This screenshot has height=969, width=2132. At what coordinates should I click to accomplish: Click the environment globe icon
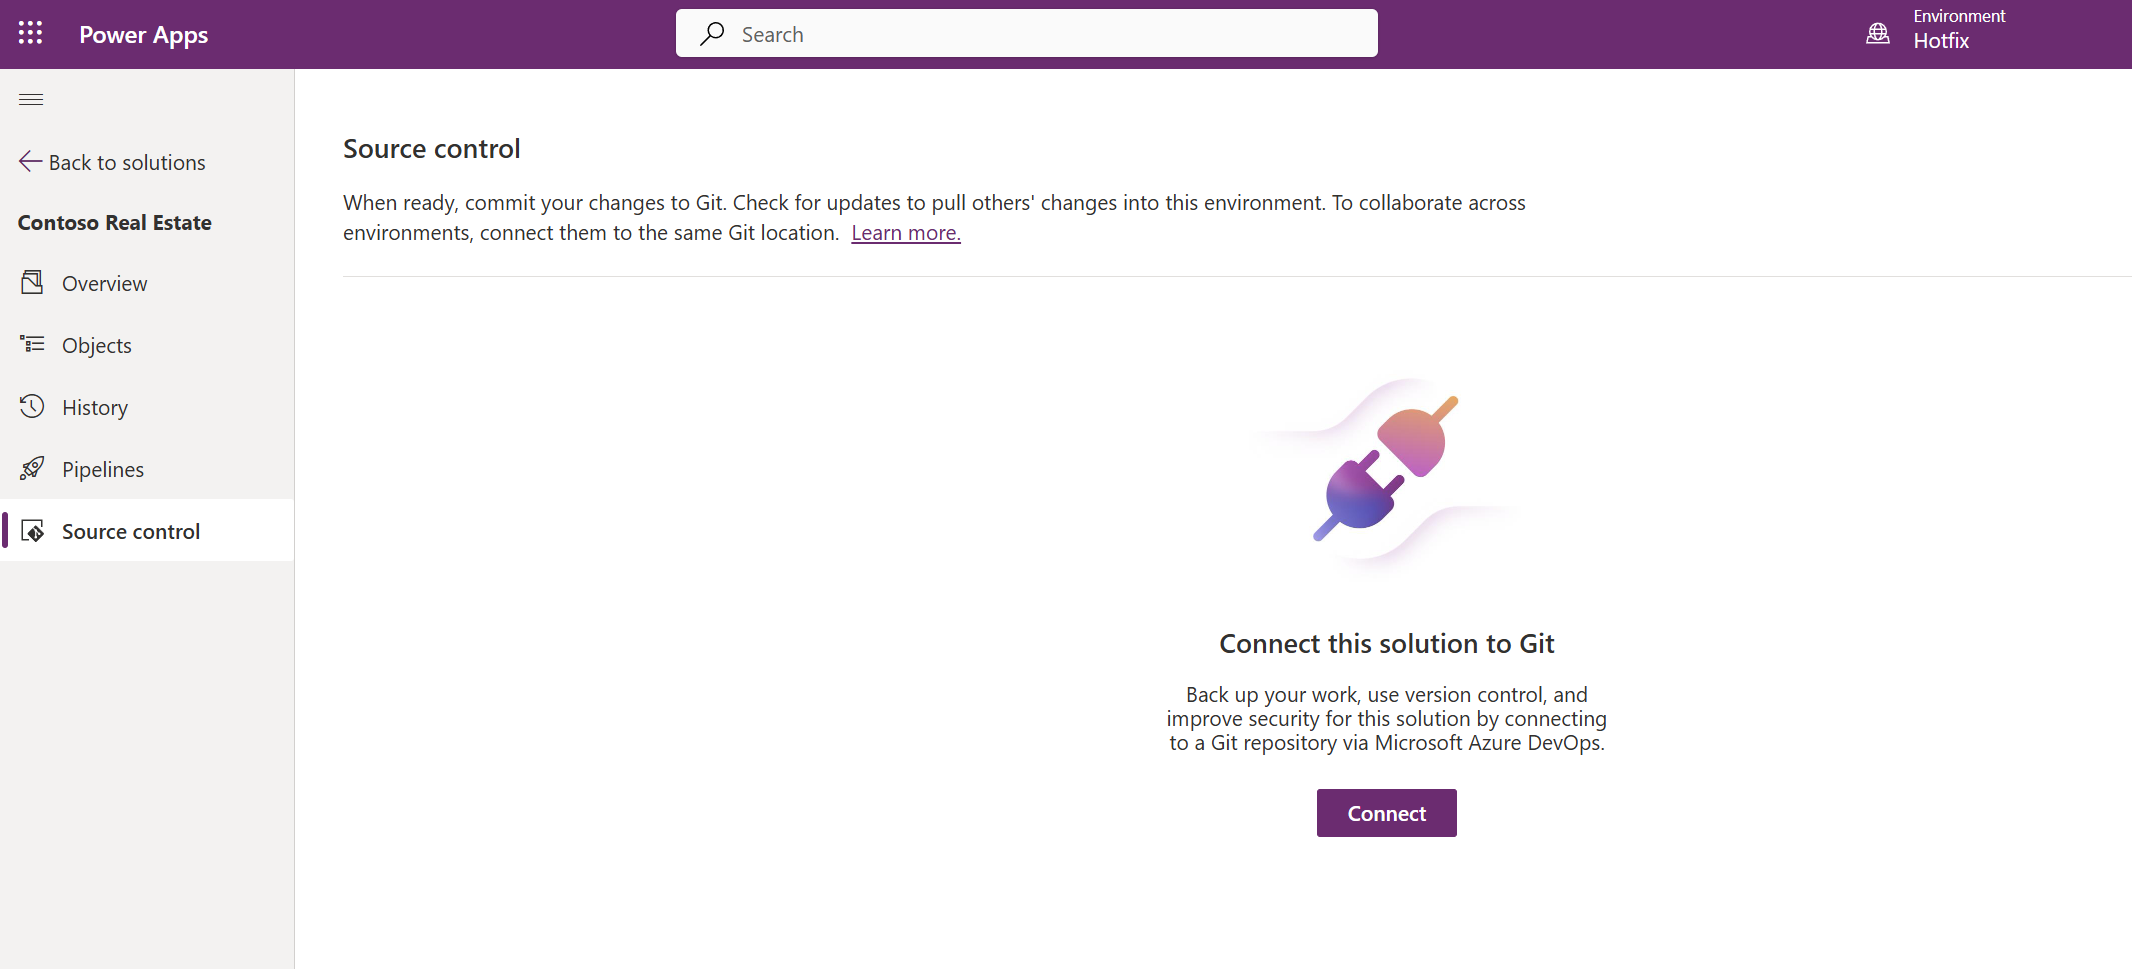1878,33
